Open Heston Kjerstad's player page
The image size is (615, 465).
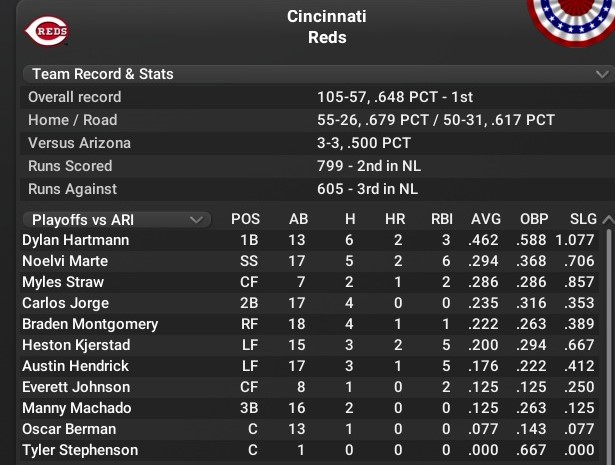[75, 345]
